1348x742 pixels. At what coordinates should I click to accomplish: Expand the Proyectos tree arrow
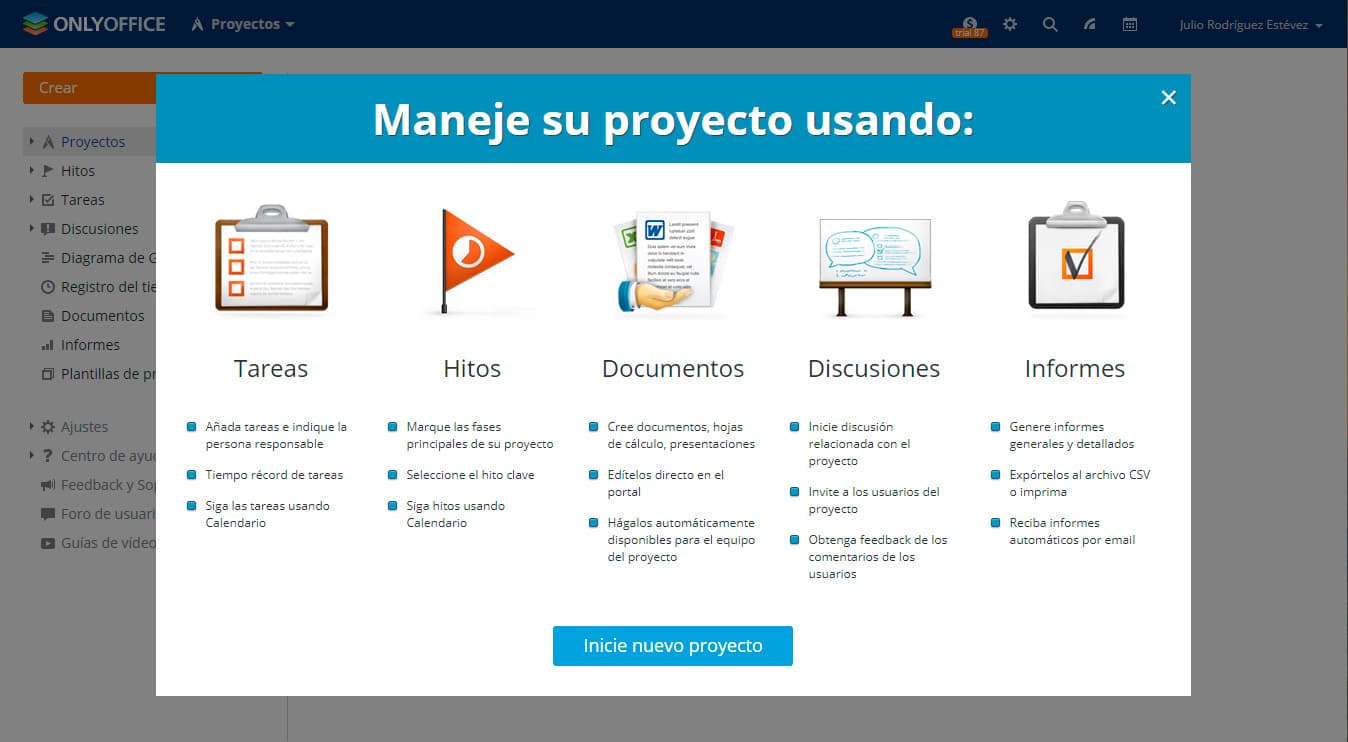coord(32,141)
